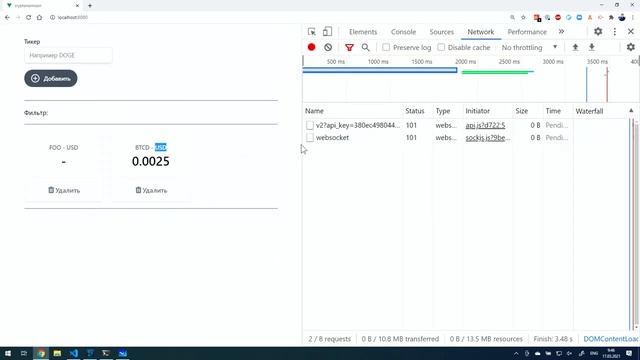Open the browser zoom magnifier icon
The image size is (640, 360).
[x=512, y=18]
